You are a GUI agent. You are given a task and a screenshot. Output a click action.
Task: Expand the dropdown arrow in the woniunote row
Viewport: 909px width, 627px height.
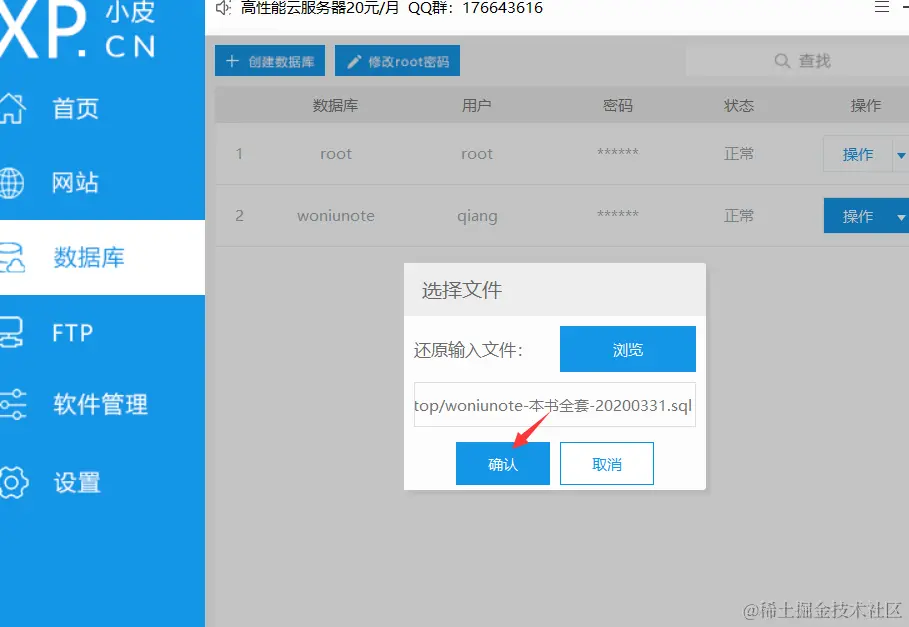coord(901,217)
